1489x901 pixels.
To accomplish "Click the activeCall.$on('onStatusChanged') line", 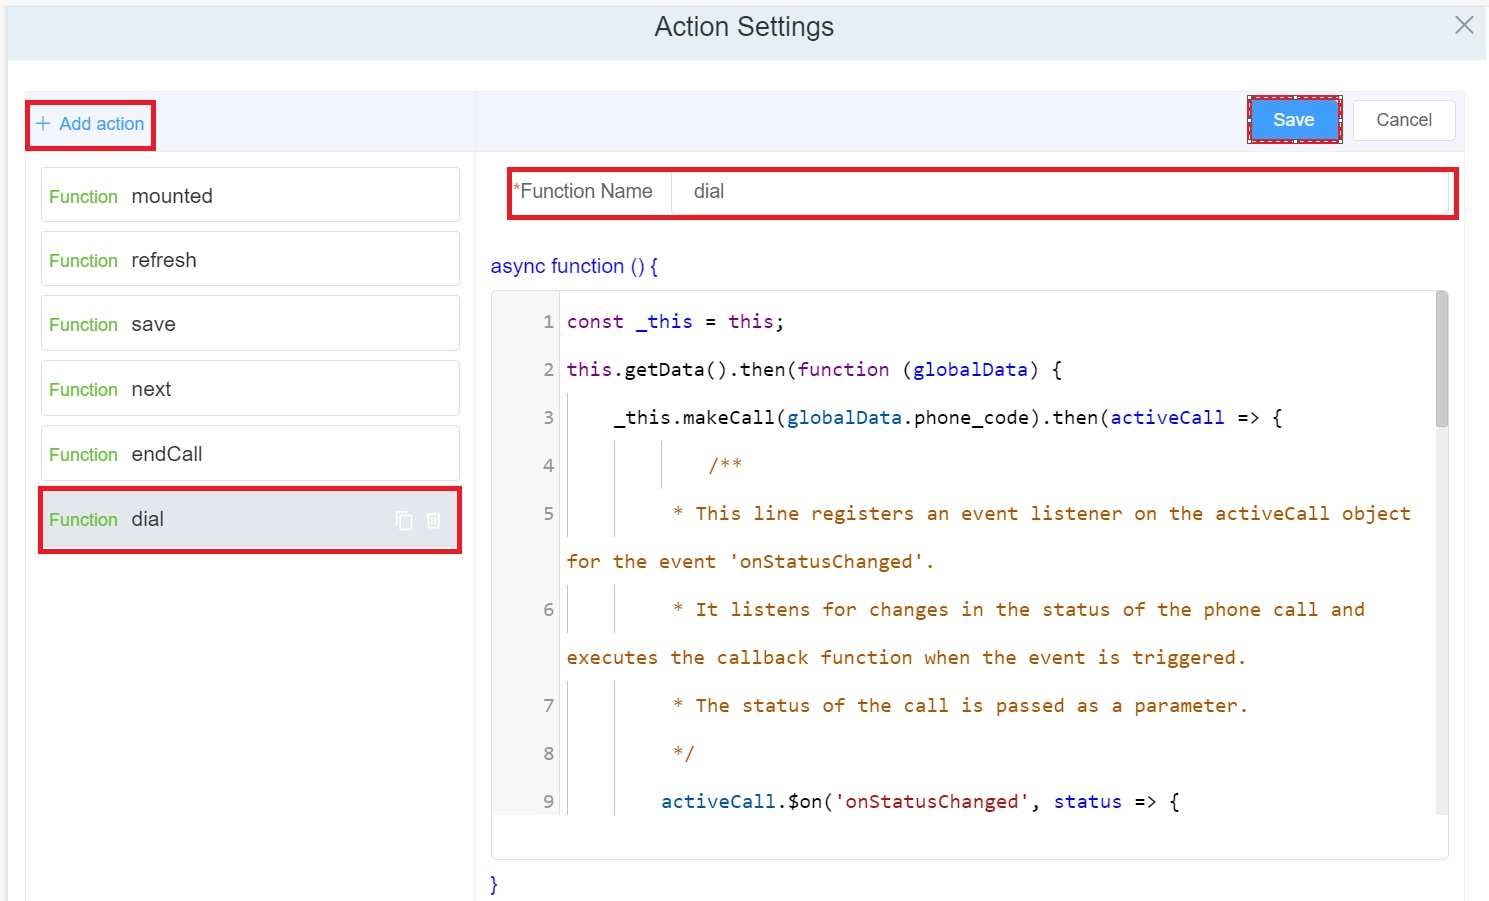I will (920, 802).
